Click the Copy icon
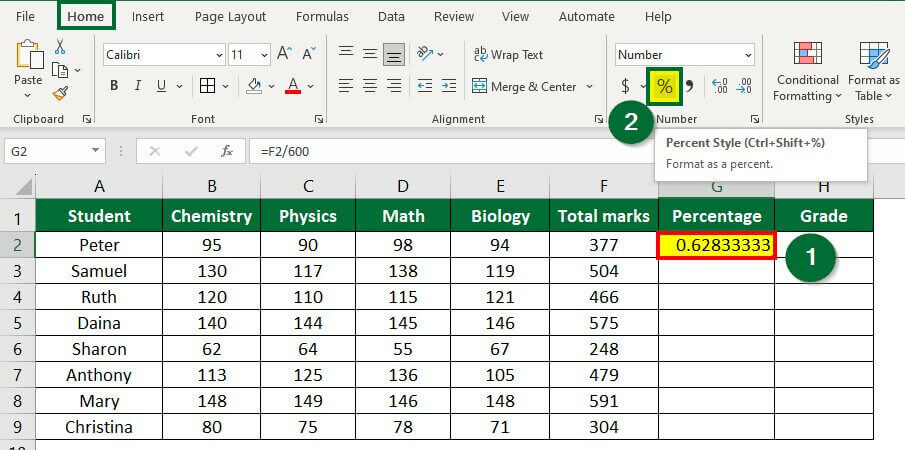 click(60, 70)
